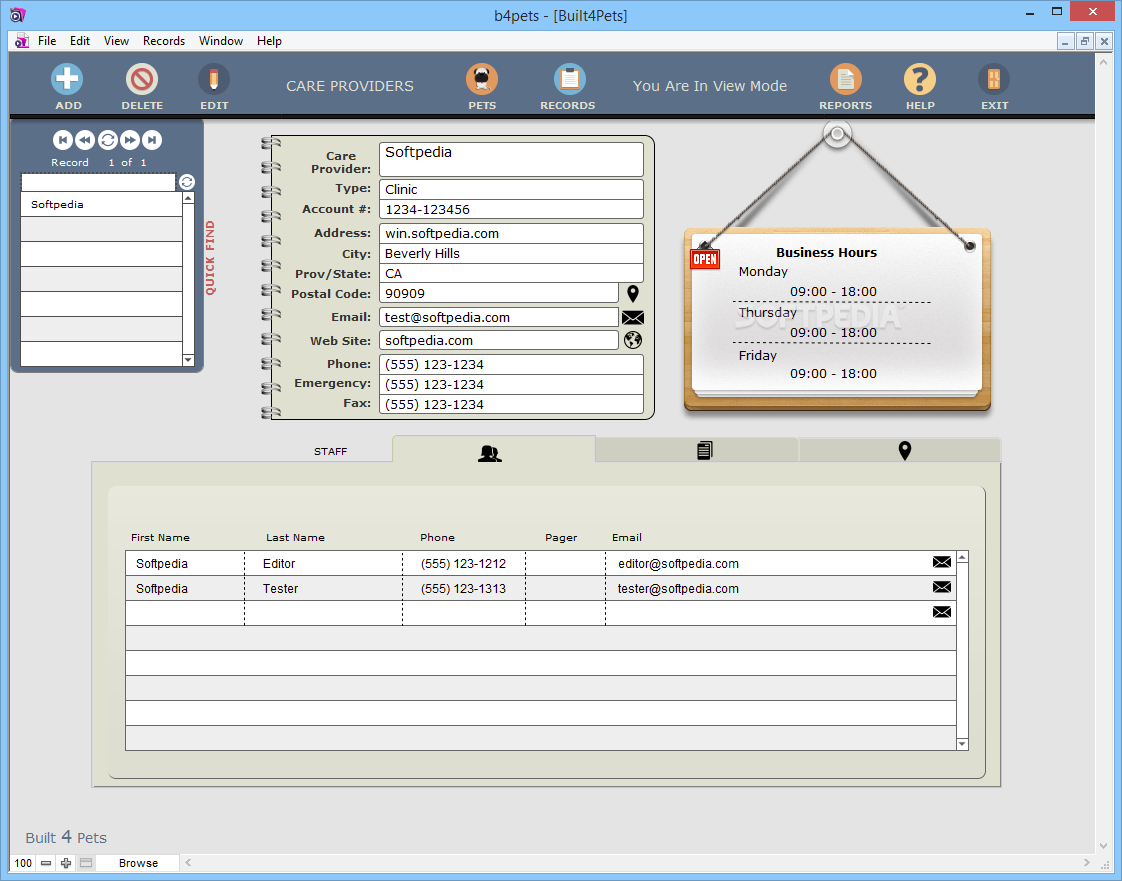Click the City field Beverly Hills

(x=511, y=253)
